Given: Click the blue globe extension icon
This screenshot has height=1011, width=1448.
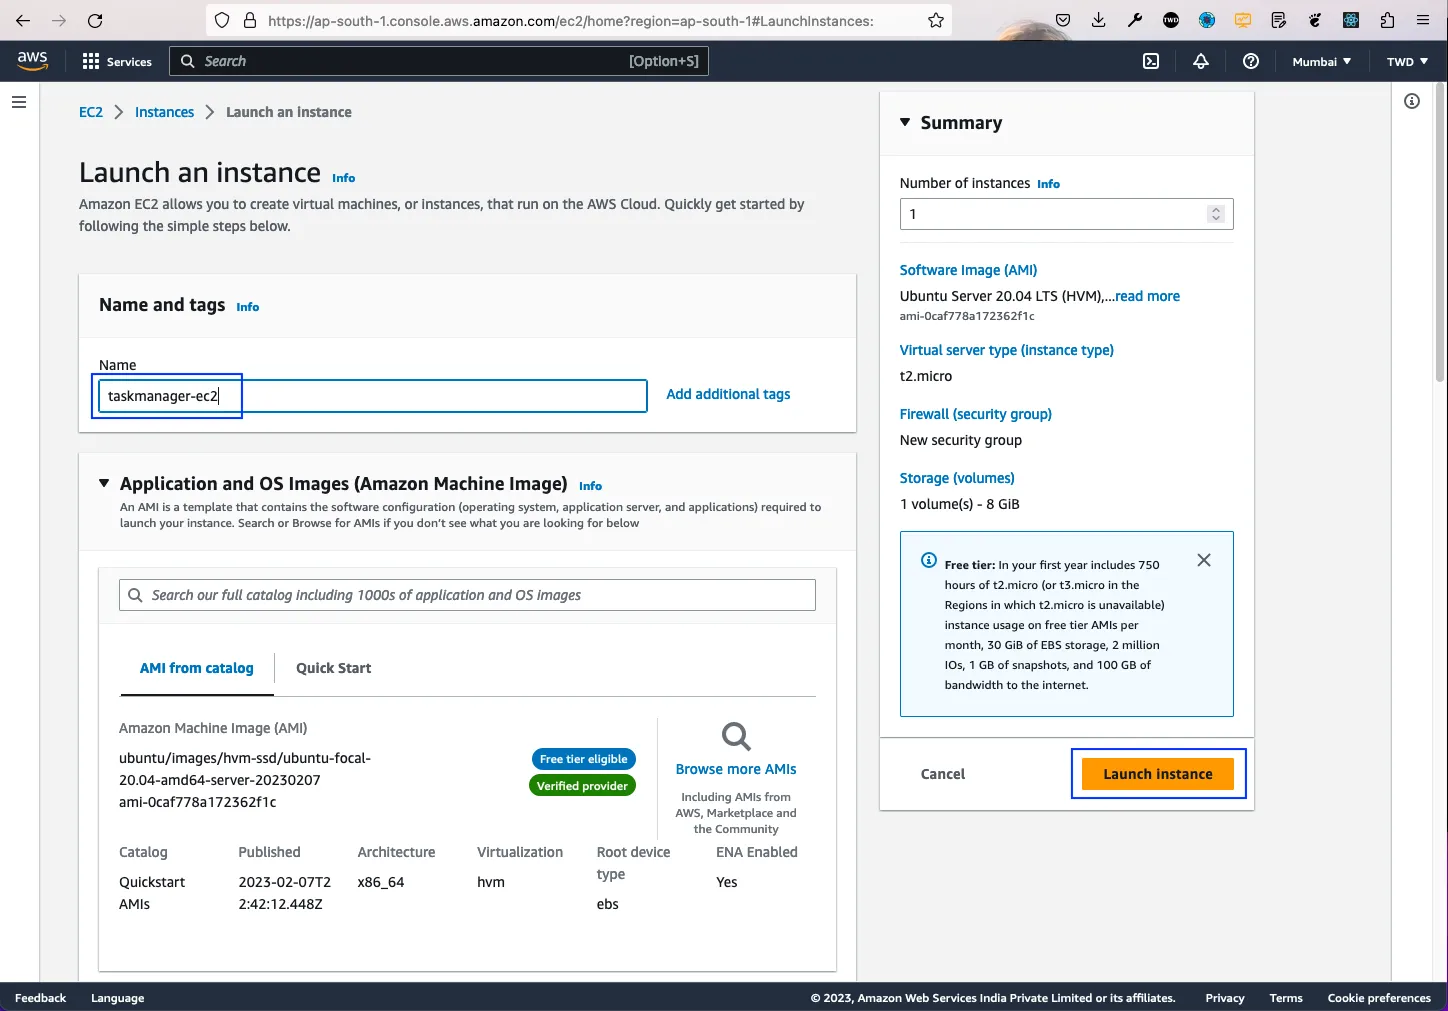Looking at the screenshot, I should 1207,20.
